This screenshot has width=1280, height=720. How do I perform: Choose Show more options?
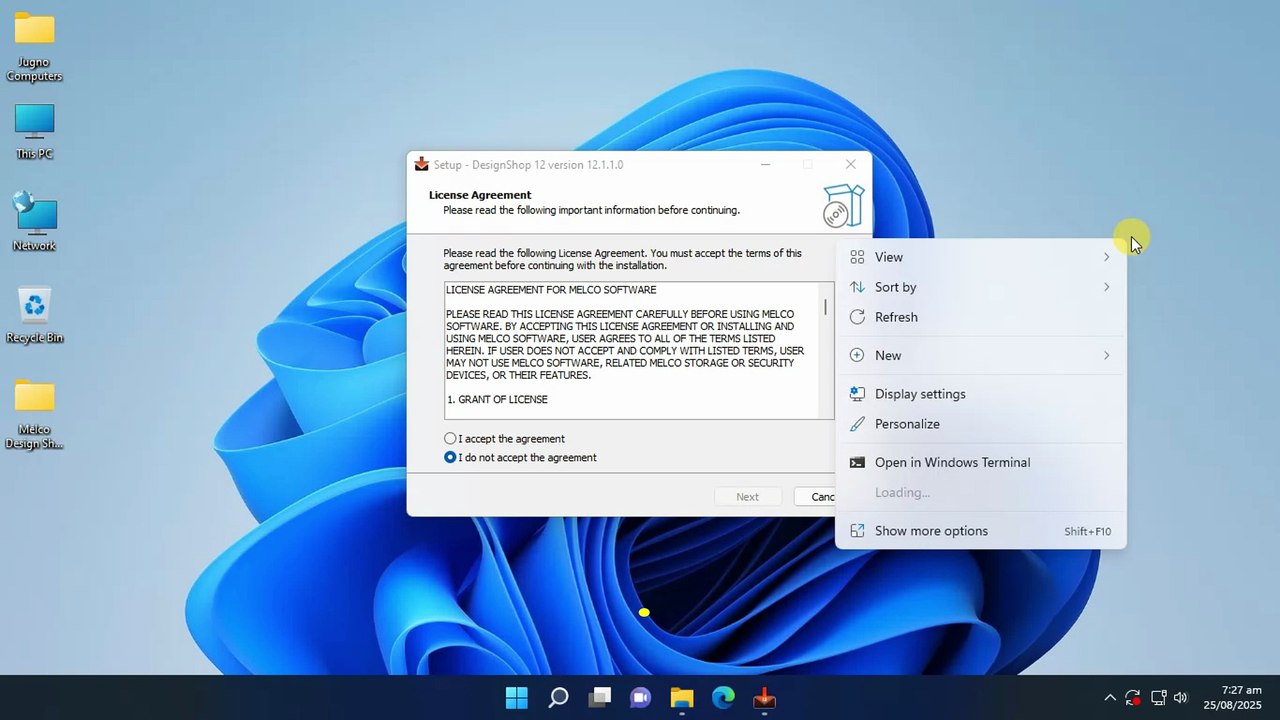pos(980,531)
